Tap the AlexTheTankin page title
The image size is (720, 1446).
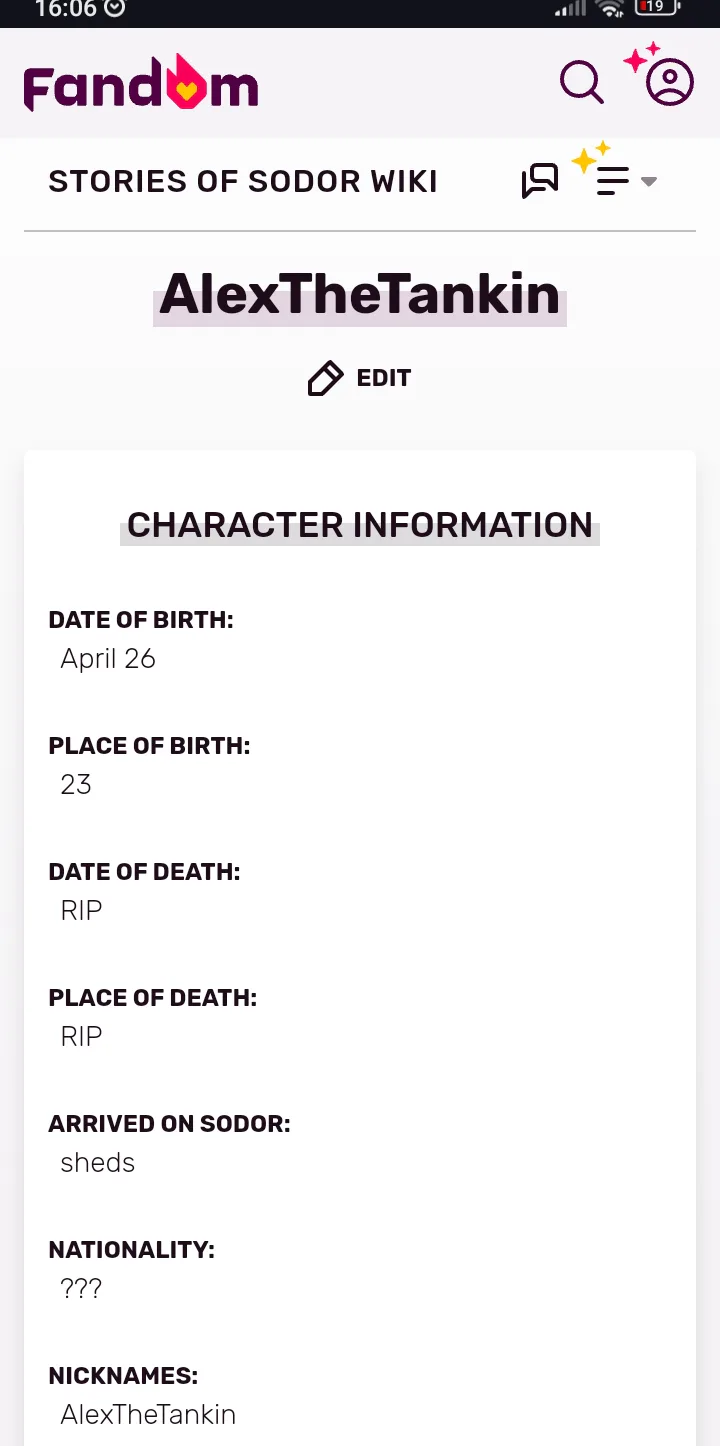pyautogui.click(x=360, y=294)
